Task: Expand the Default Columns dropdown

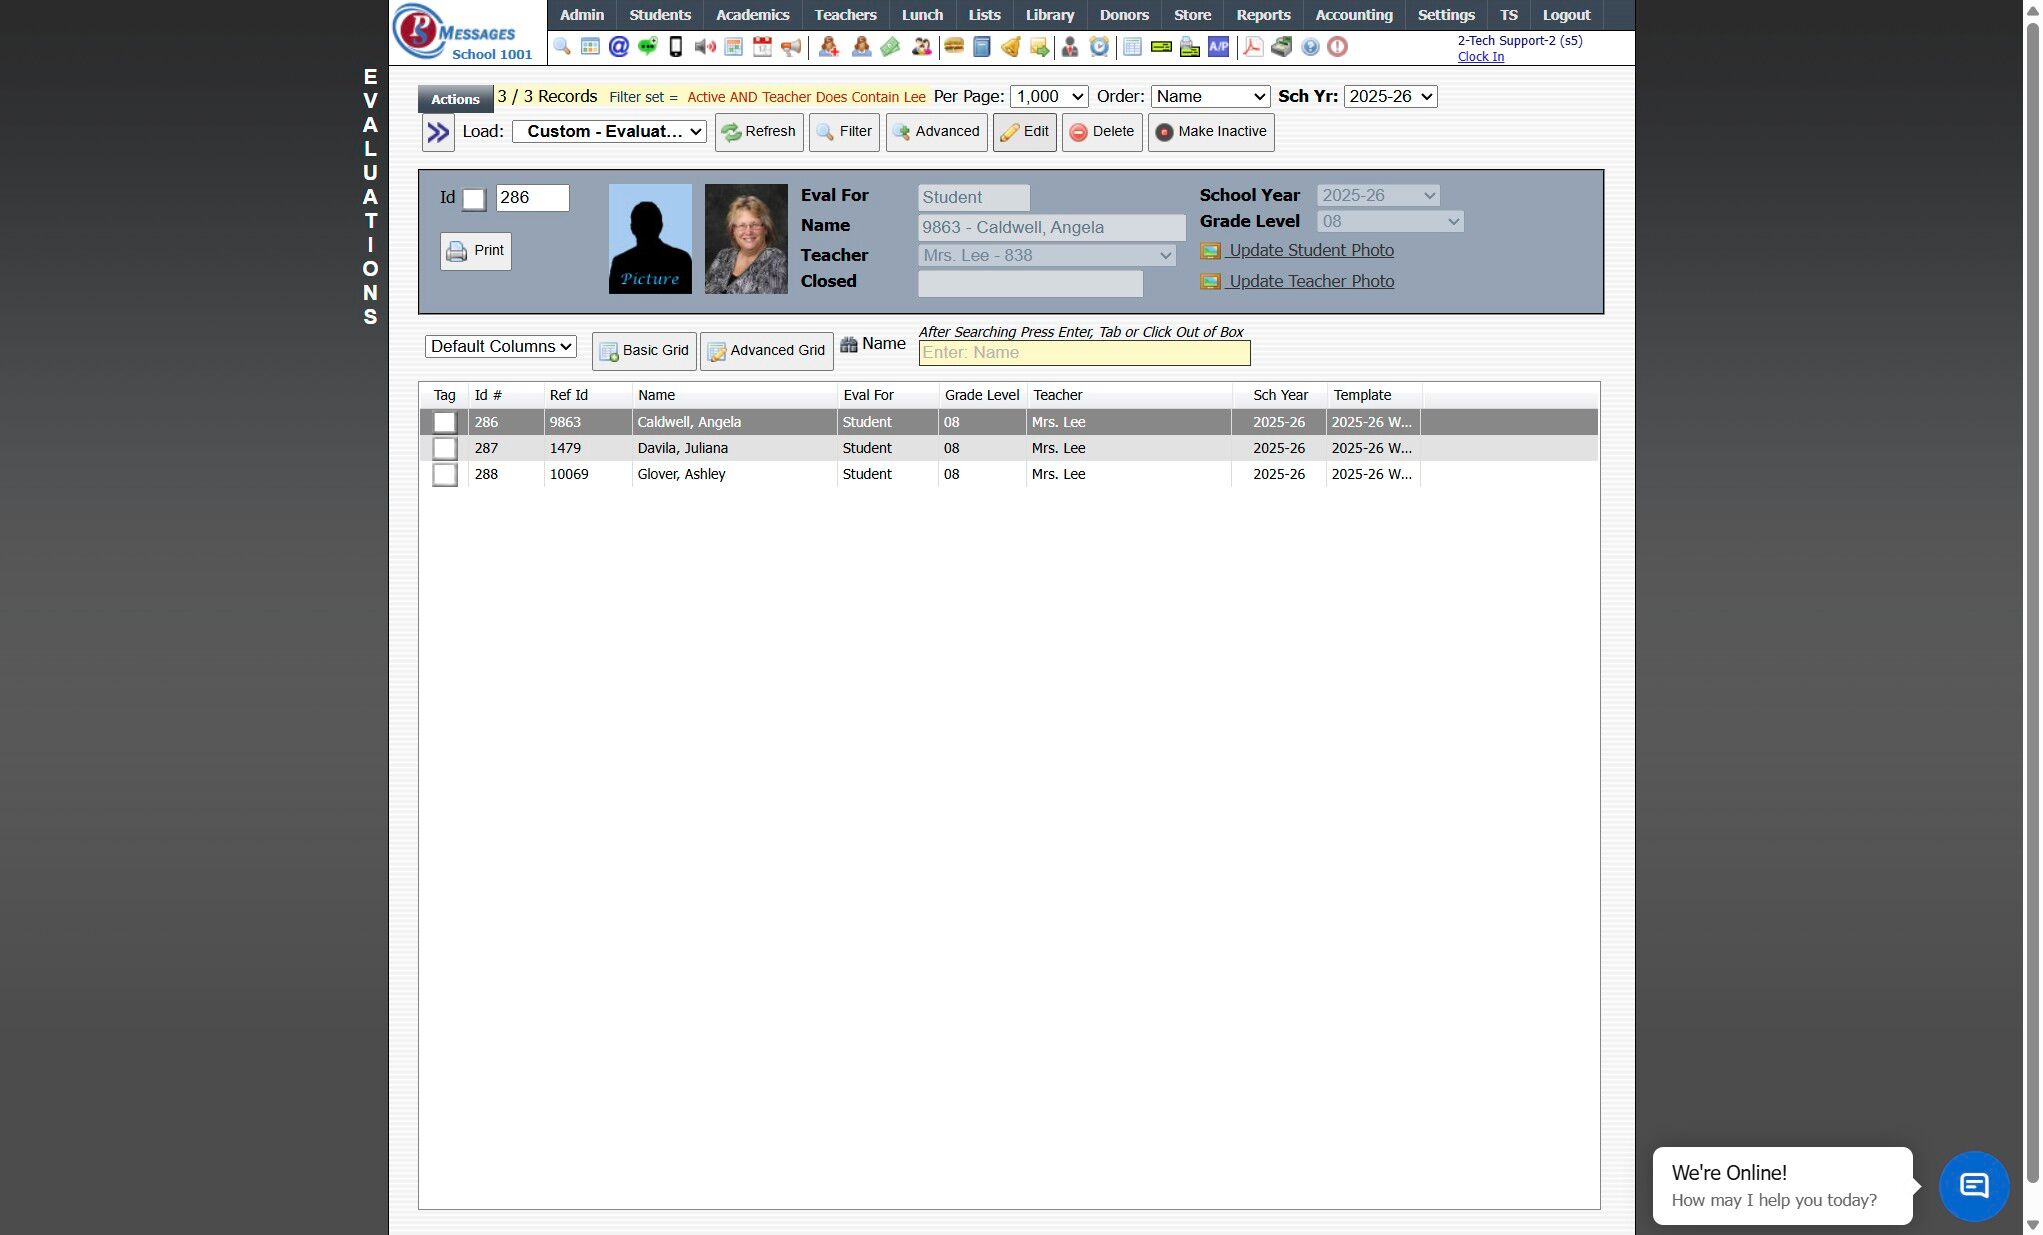Action: tap(501, 347)
